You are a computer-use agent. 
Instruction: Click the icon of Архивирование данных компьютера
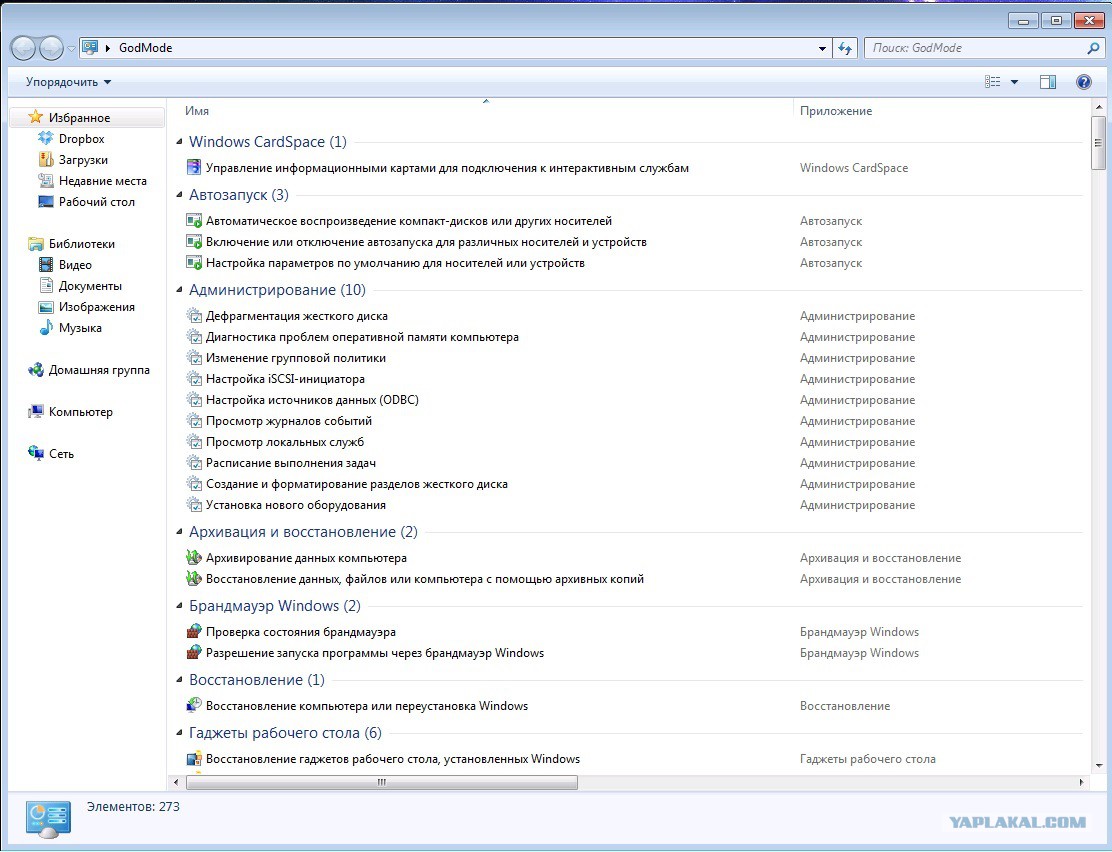tap(194, 558)
